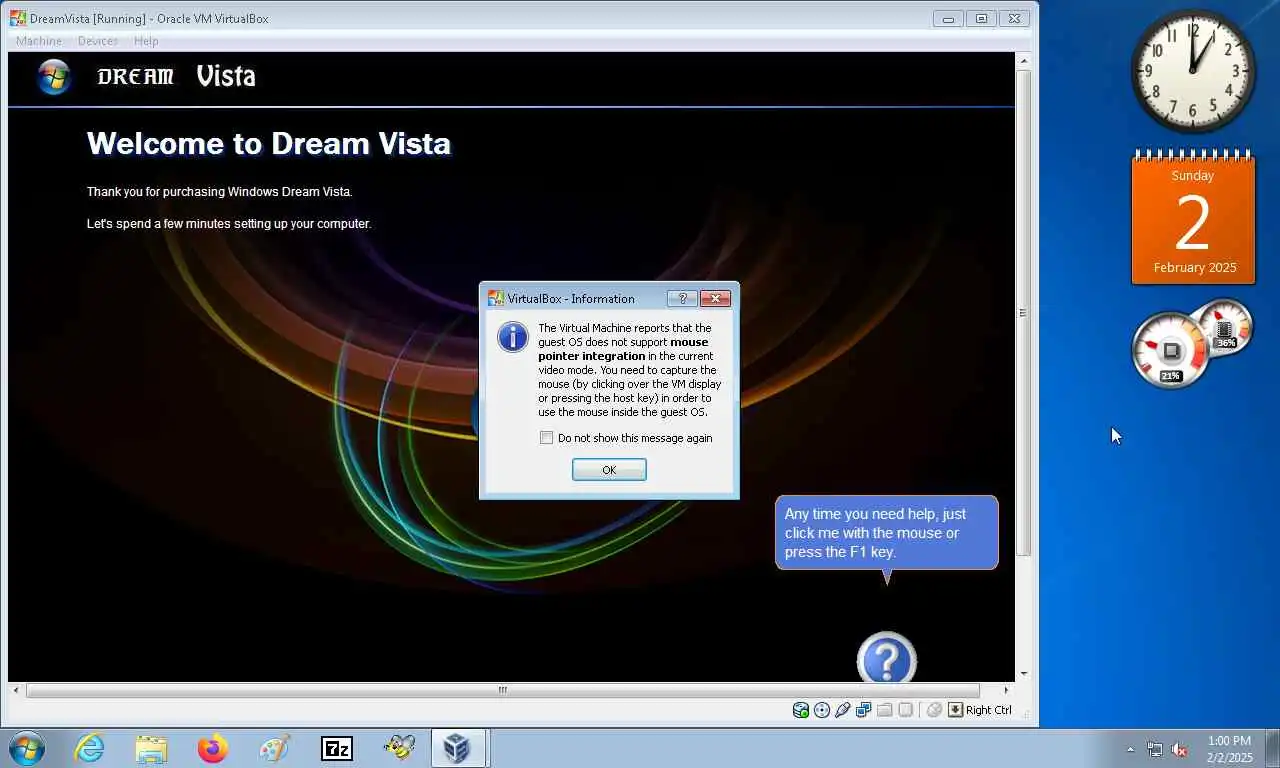Click 'Thank you for purchasing Windows Dream Vista.' text
This screenshot has height=768, width=1280.
220,192
